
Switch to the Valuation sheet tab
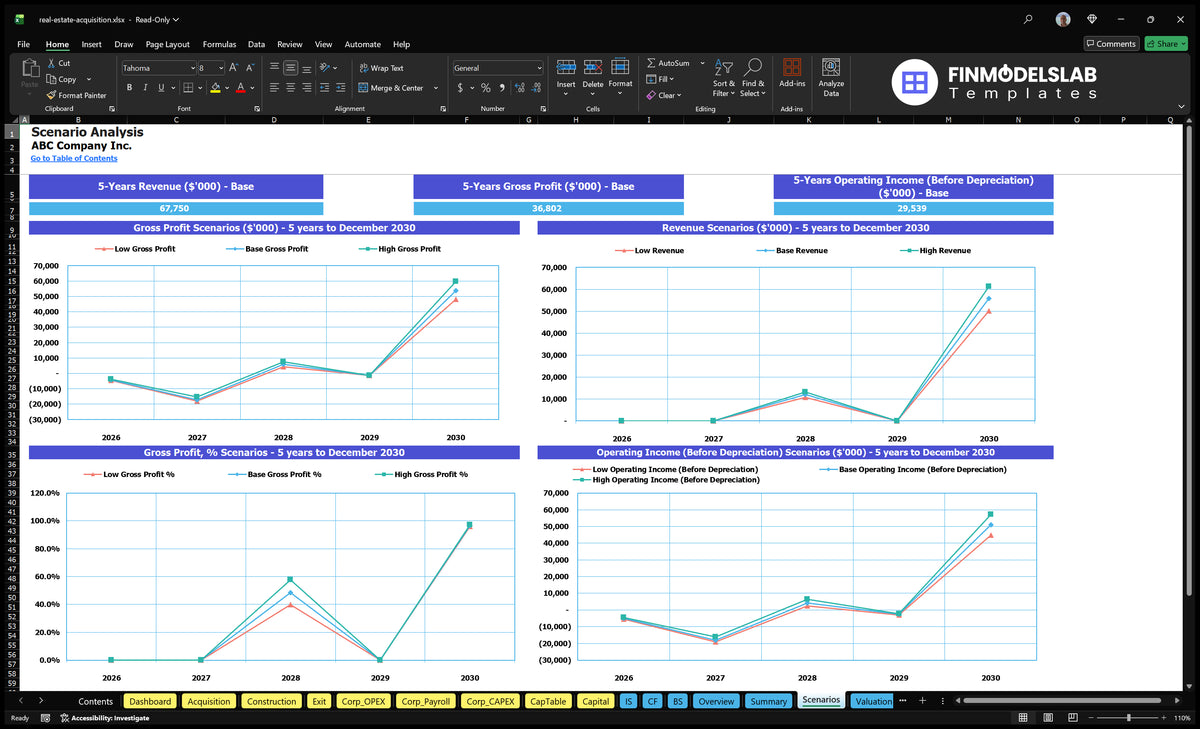click(x=873, y=701)
